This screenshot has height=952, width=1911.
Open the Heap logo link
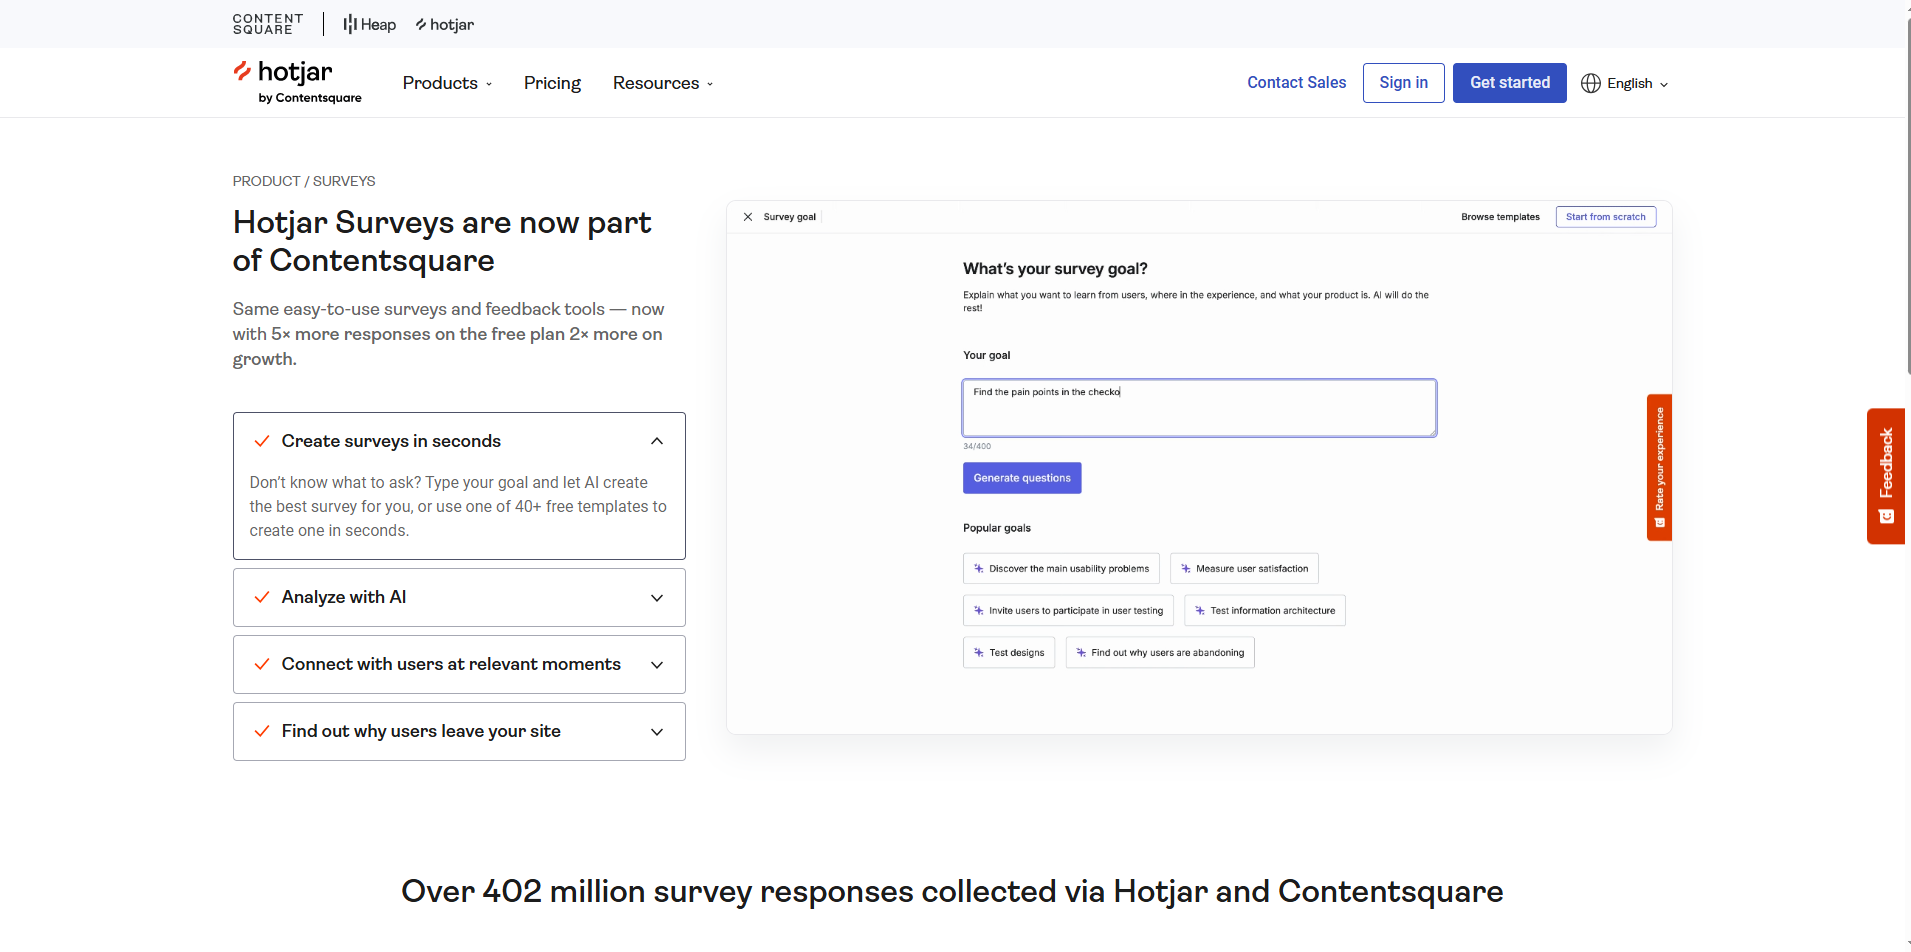(370, 24)
